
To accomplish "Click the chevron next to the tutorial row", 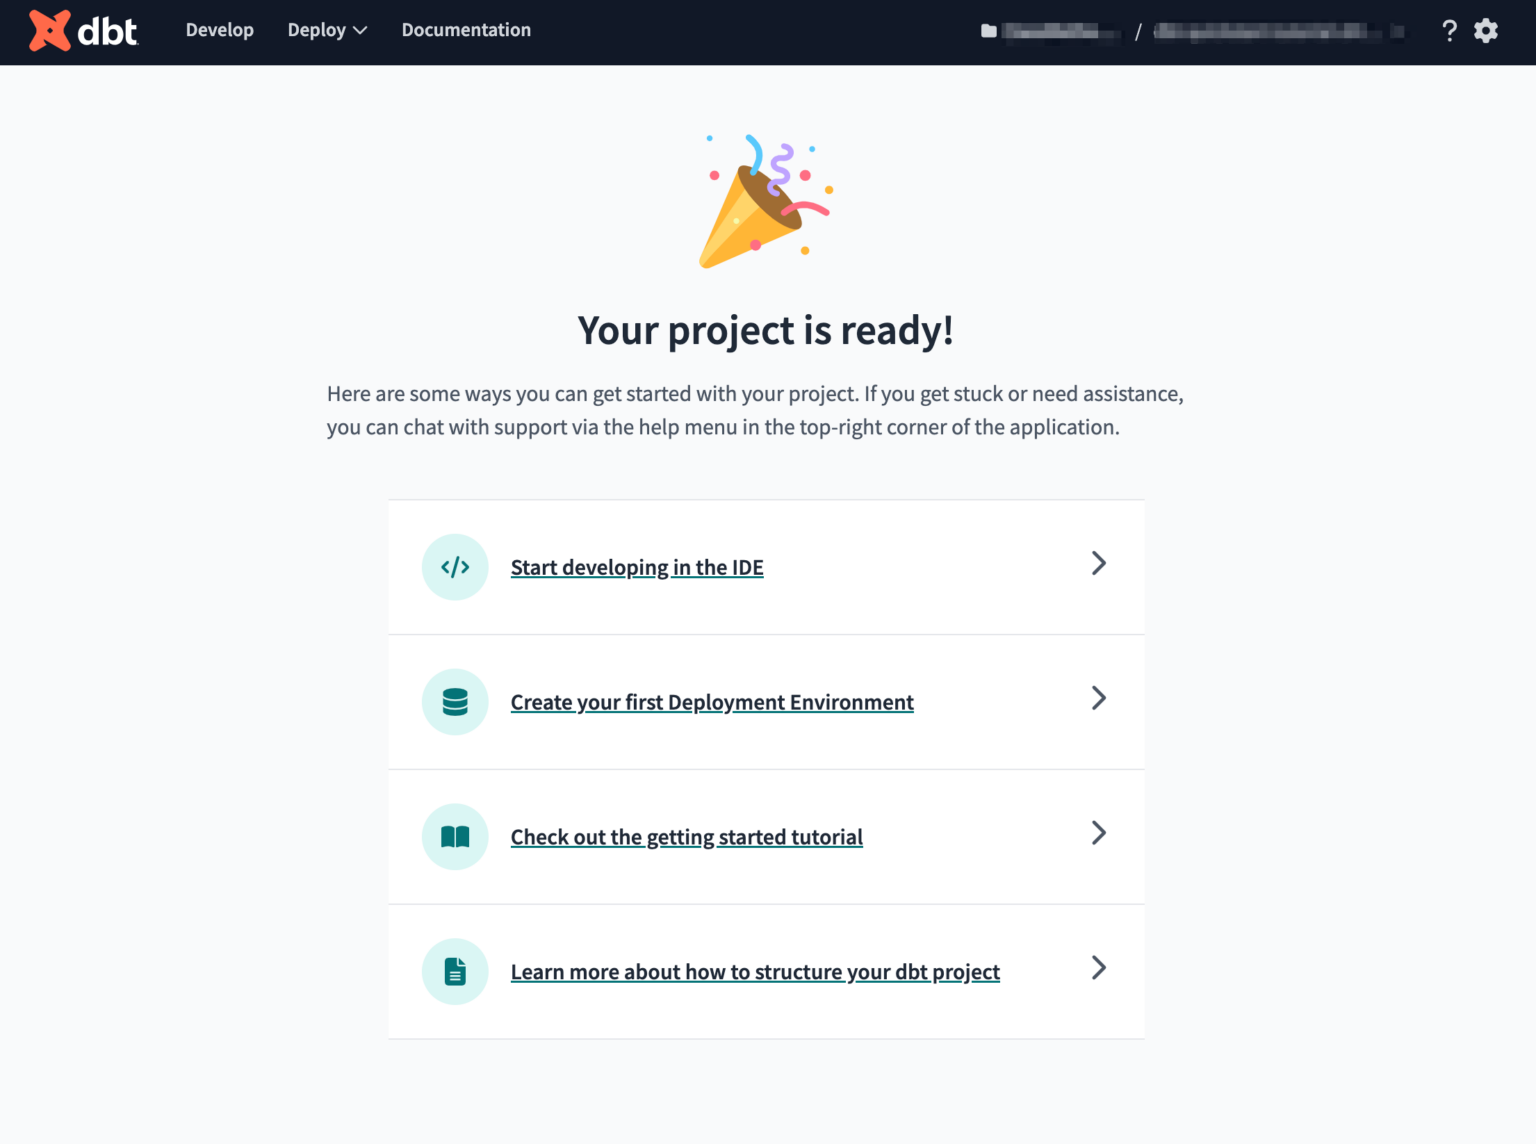I will coord(1098,833).
